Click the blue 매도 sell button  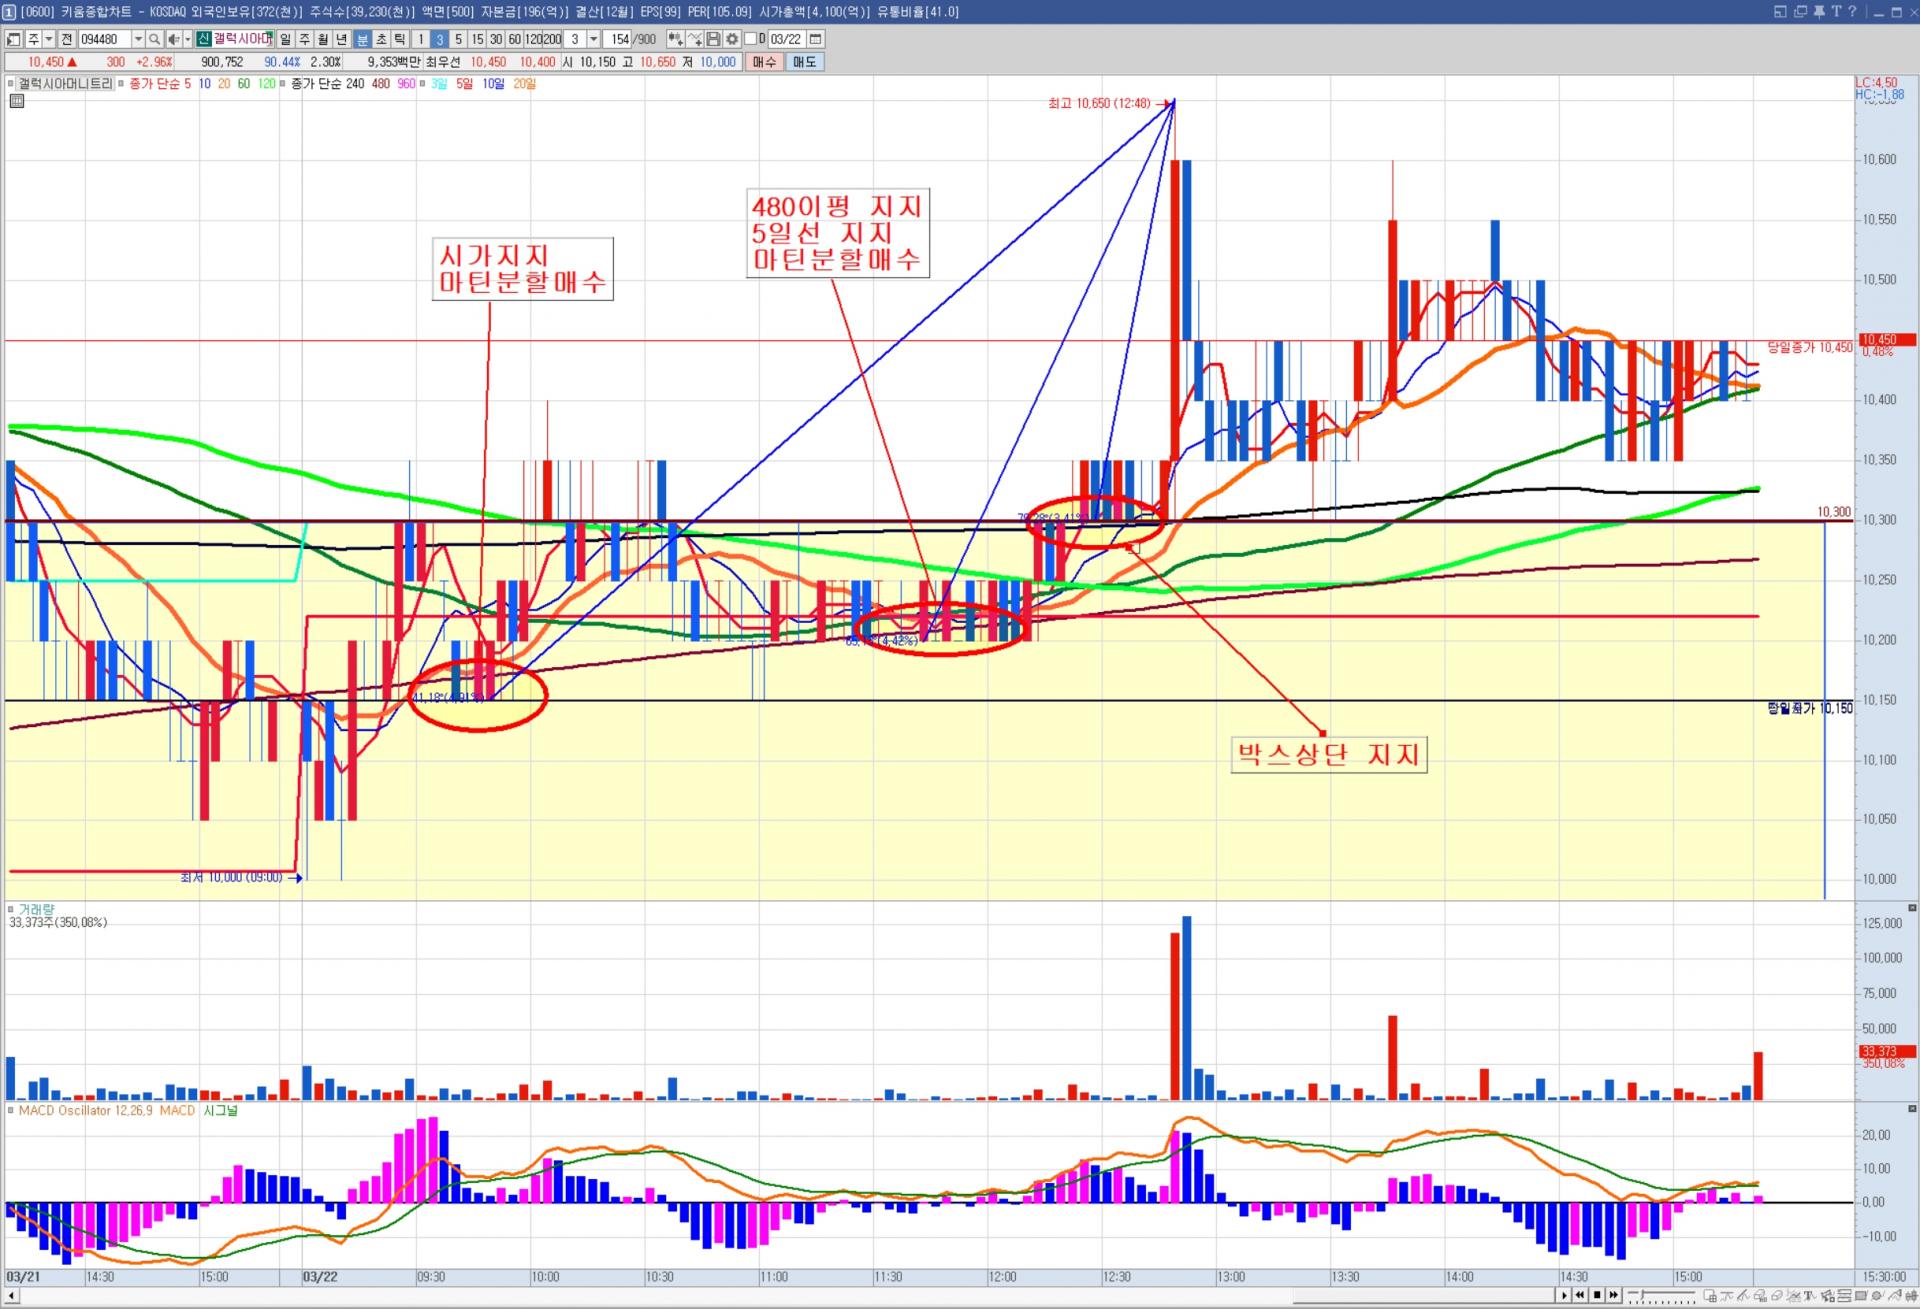[x=804, y=62]
